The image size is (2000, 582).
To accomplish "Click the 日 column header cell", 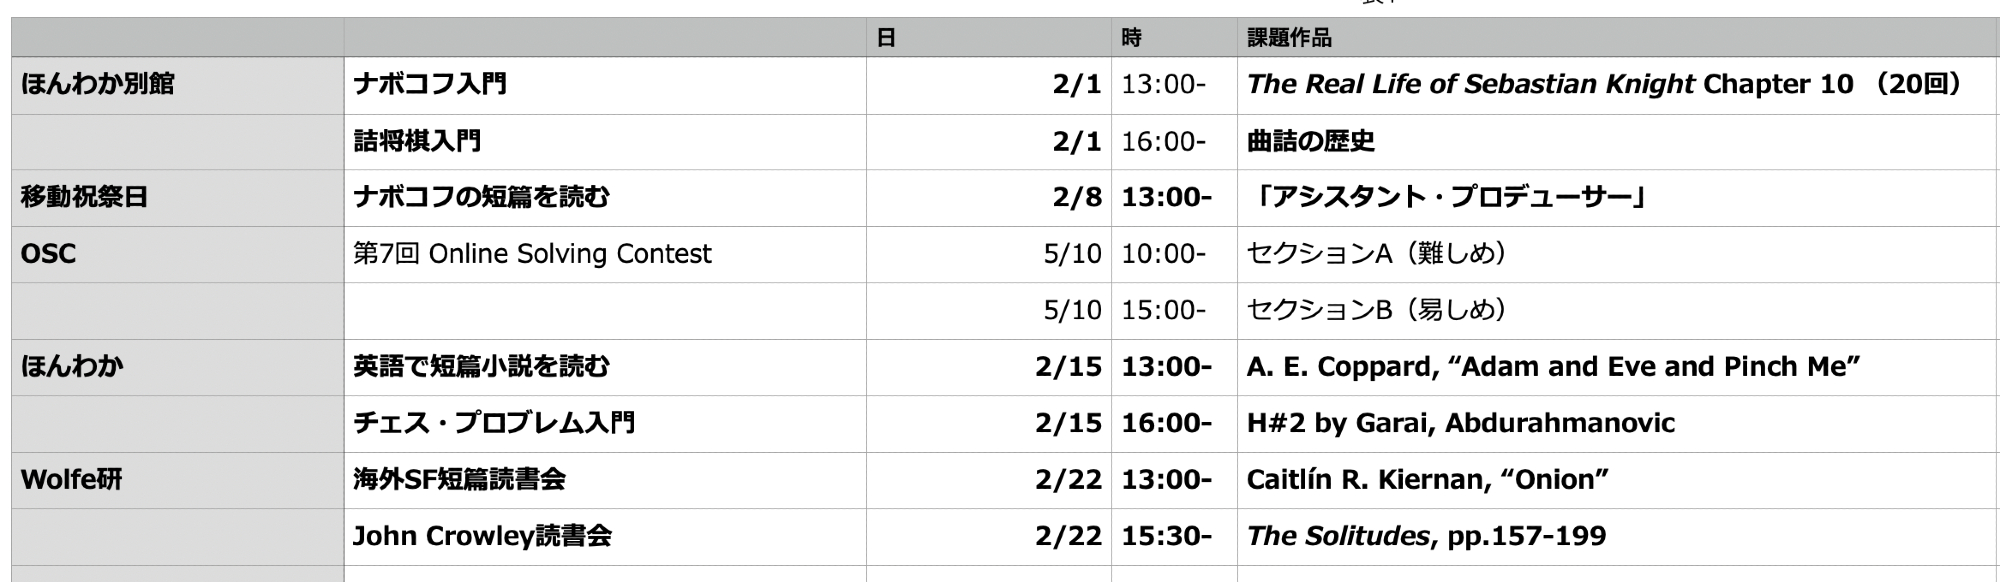I will click(988, 38).
